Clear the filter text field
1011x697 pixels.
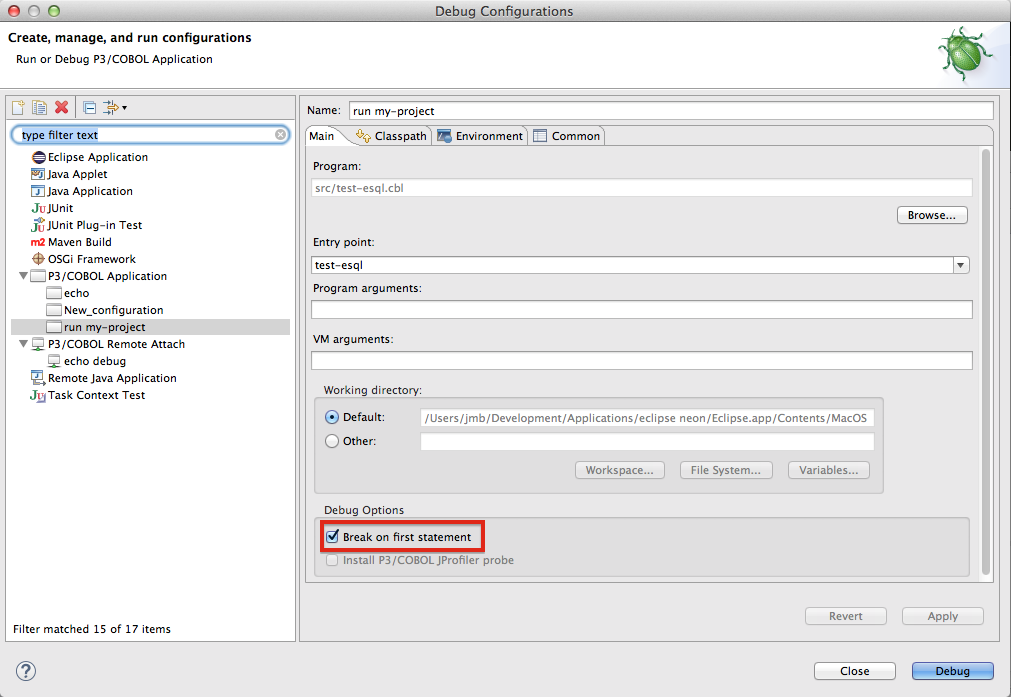tap(280, 134)
